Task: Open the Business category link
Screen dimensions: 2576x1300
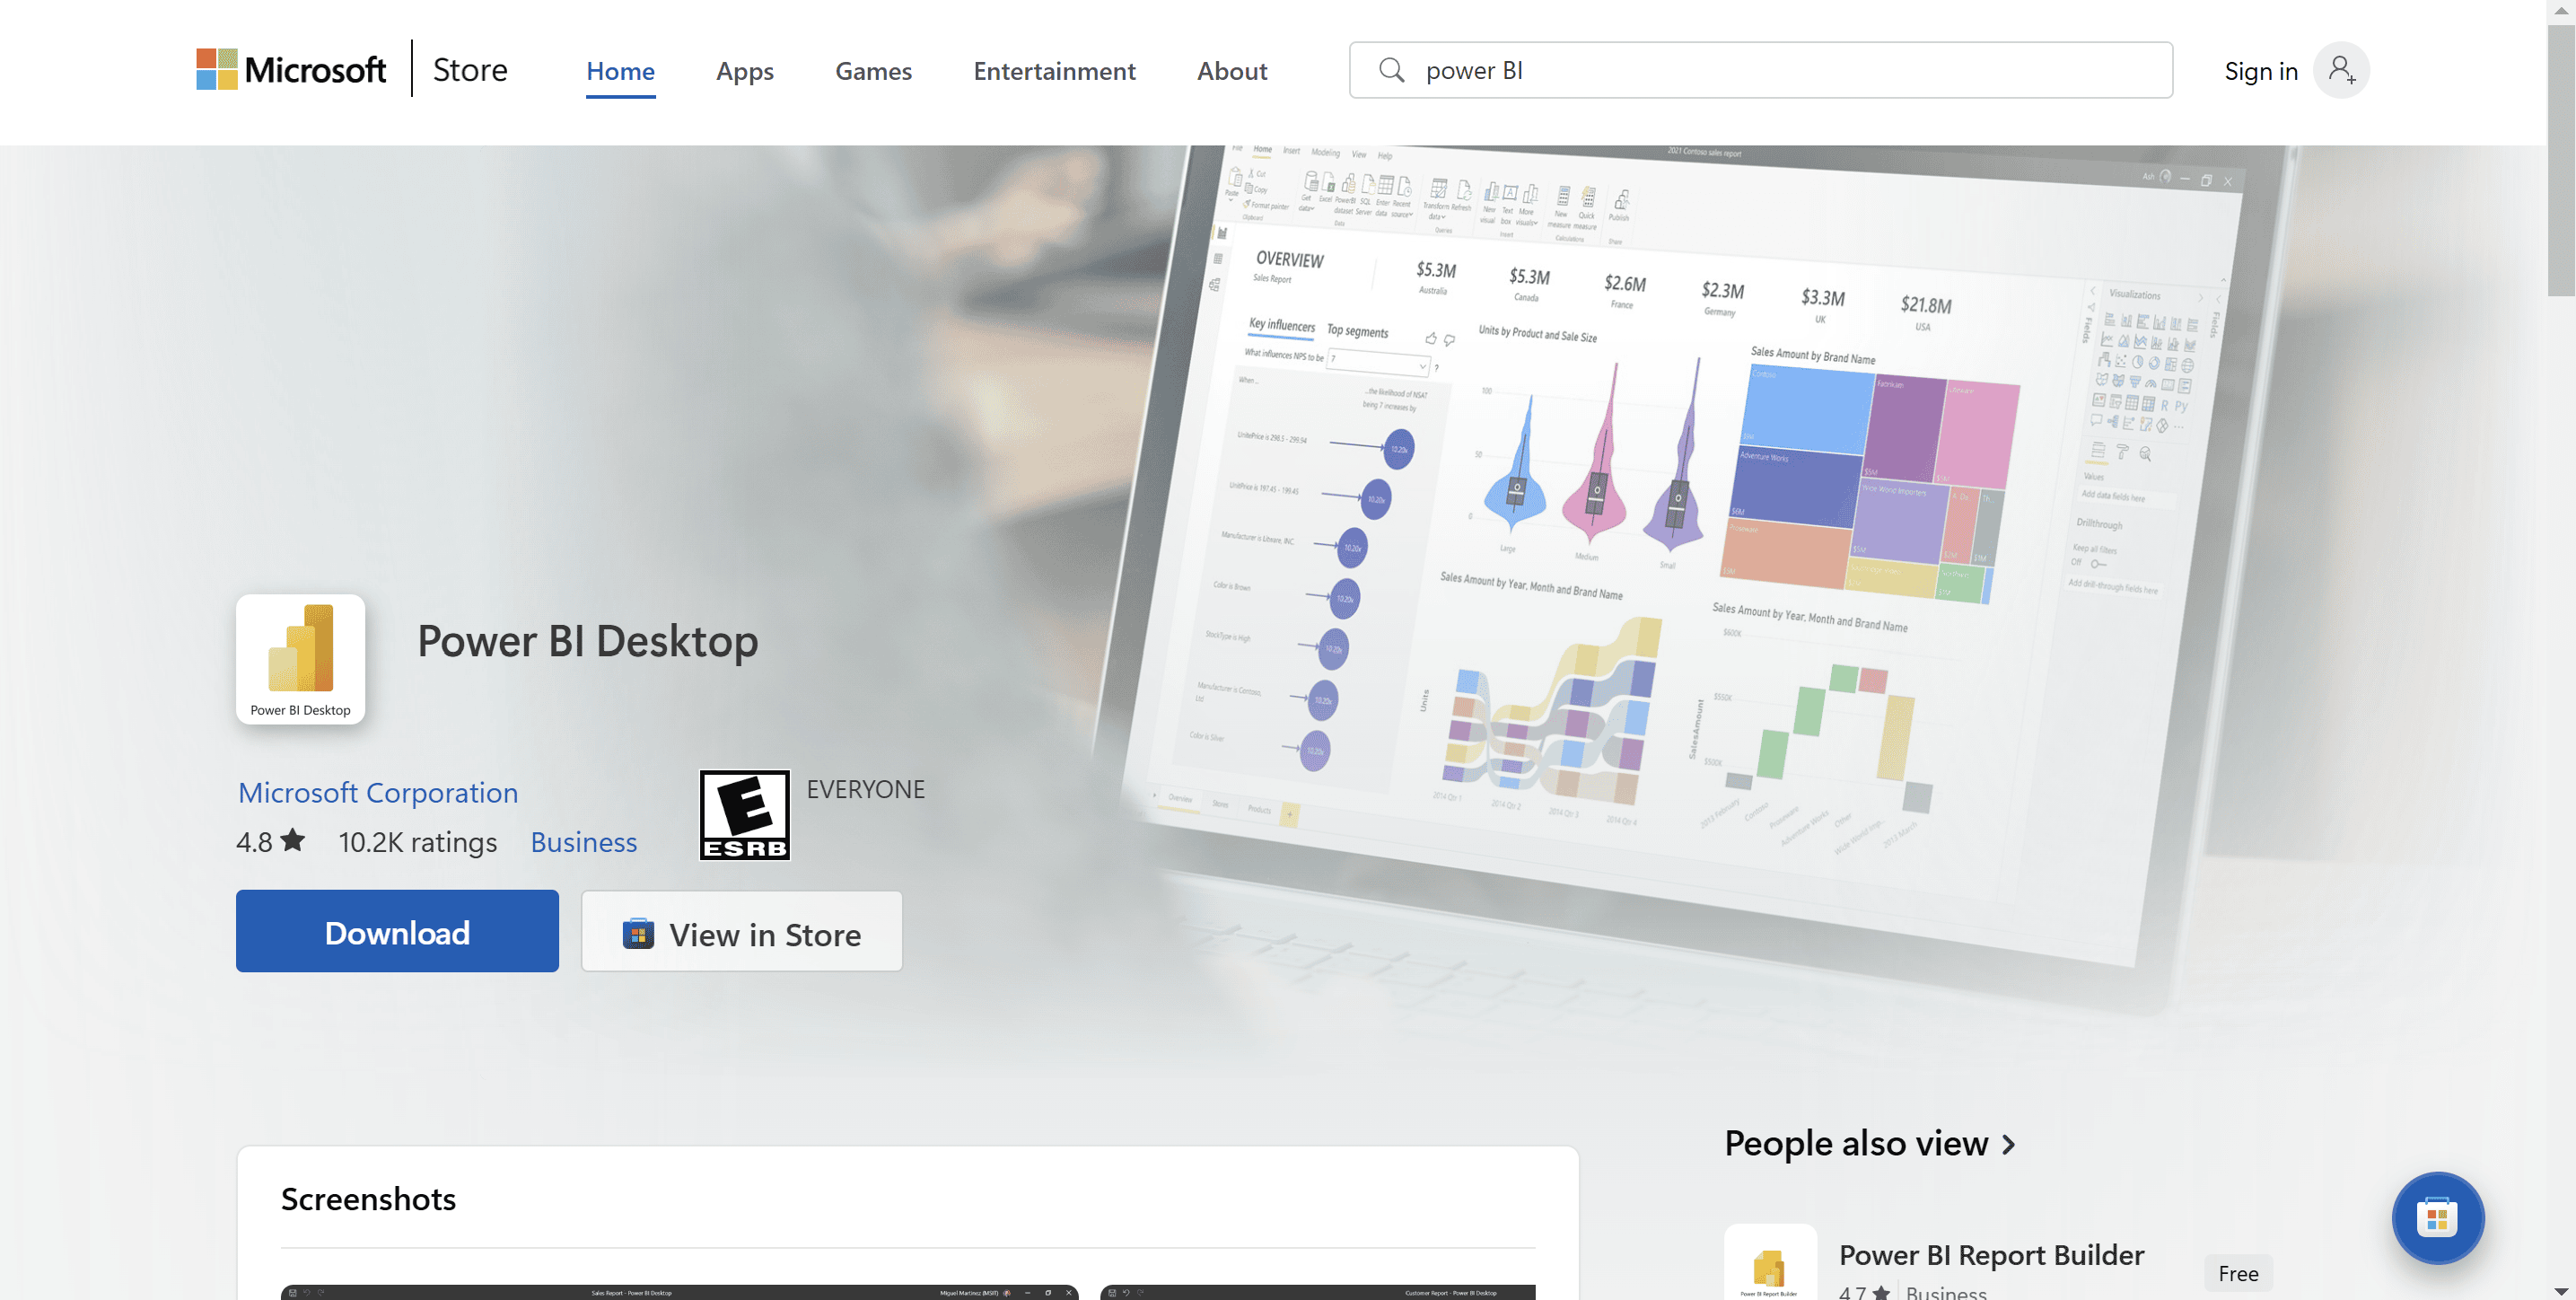Action: click(583, 842)
